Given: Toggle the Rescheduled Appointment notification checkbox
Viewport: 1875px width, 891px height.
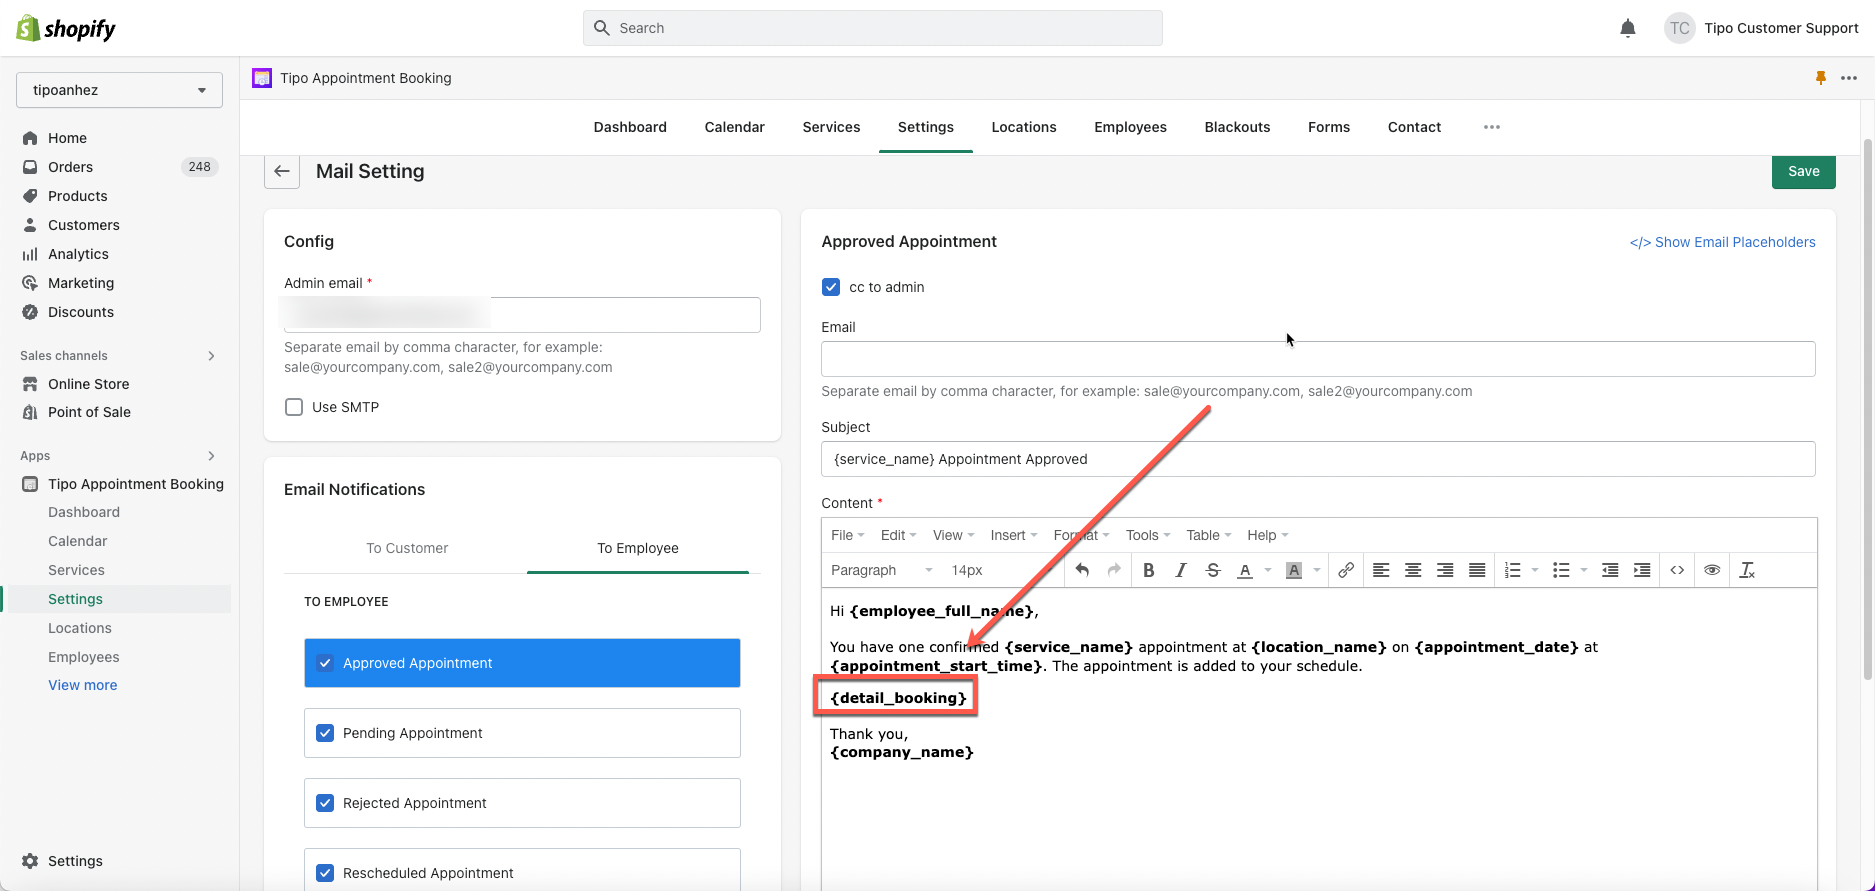Looking at the screenshot, I should tap(325, 873).
